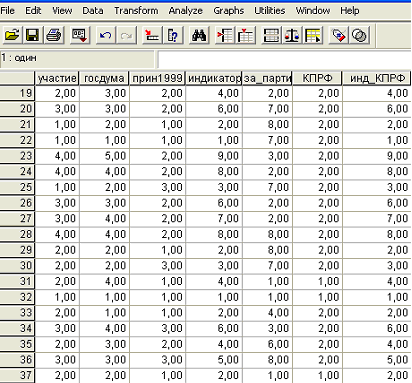Open the Analyze menu
Screen dimensions: 412x383
185,11
